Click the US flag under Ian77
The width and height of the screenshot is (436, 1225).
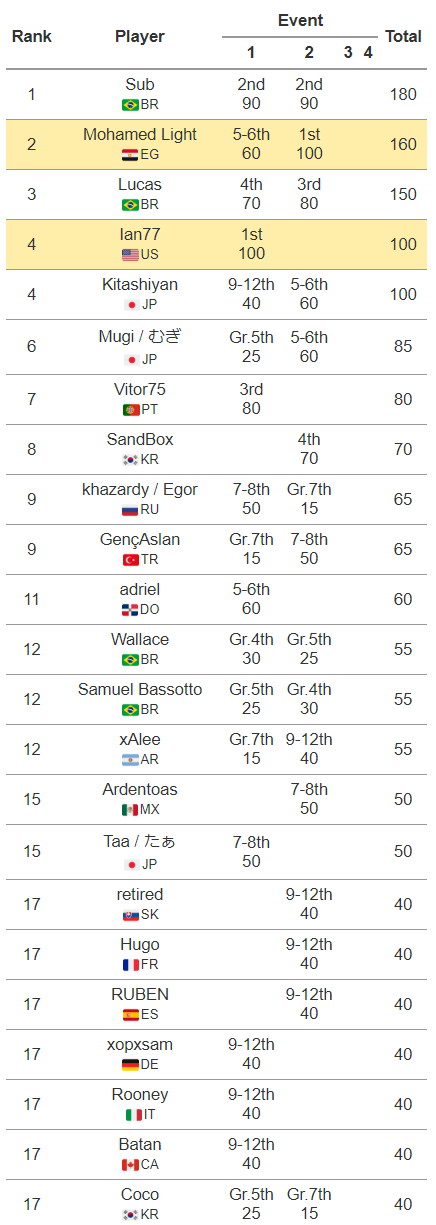130,255
